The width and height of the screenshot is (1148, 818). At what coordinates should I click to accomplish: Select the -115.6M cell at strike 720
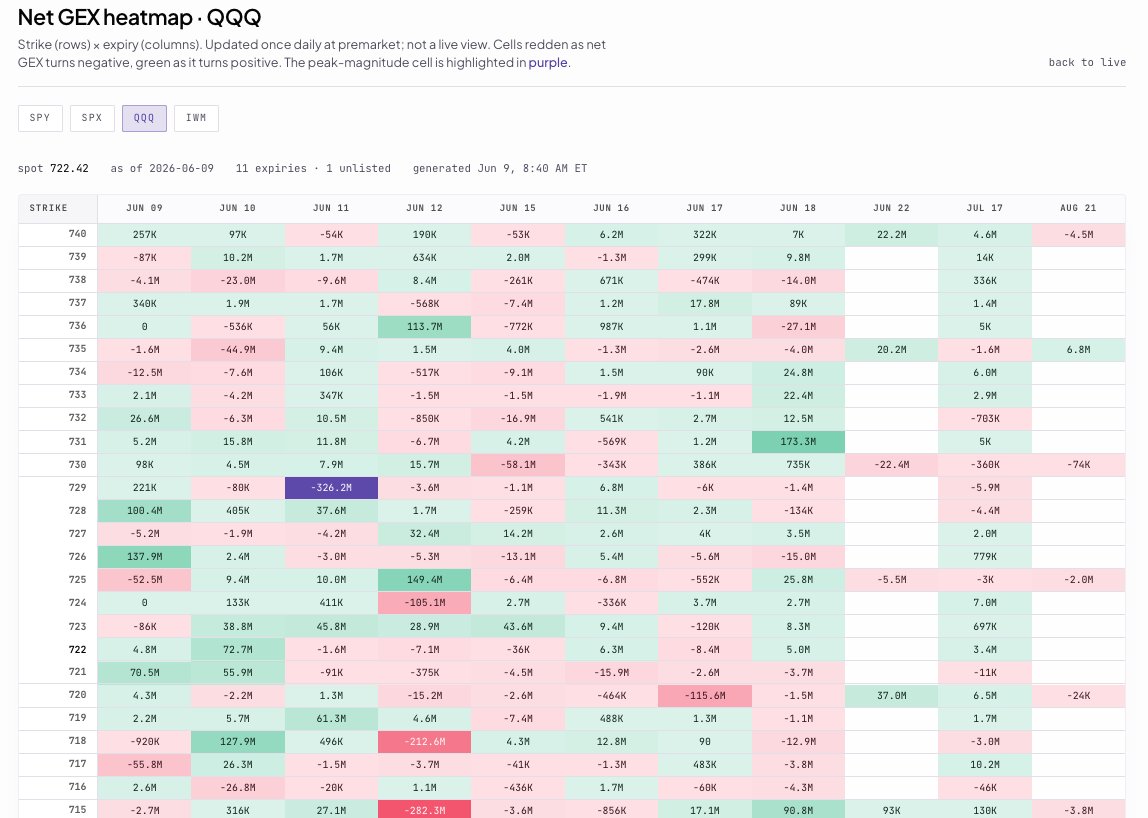point(705,696)
